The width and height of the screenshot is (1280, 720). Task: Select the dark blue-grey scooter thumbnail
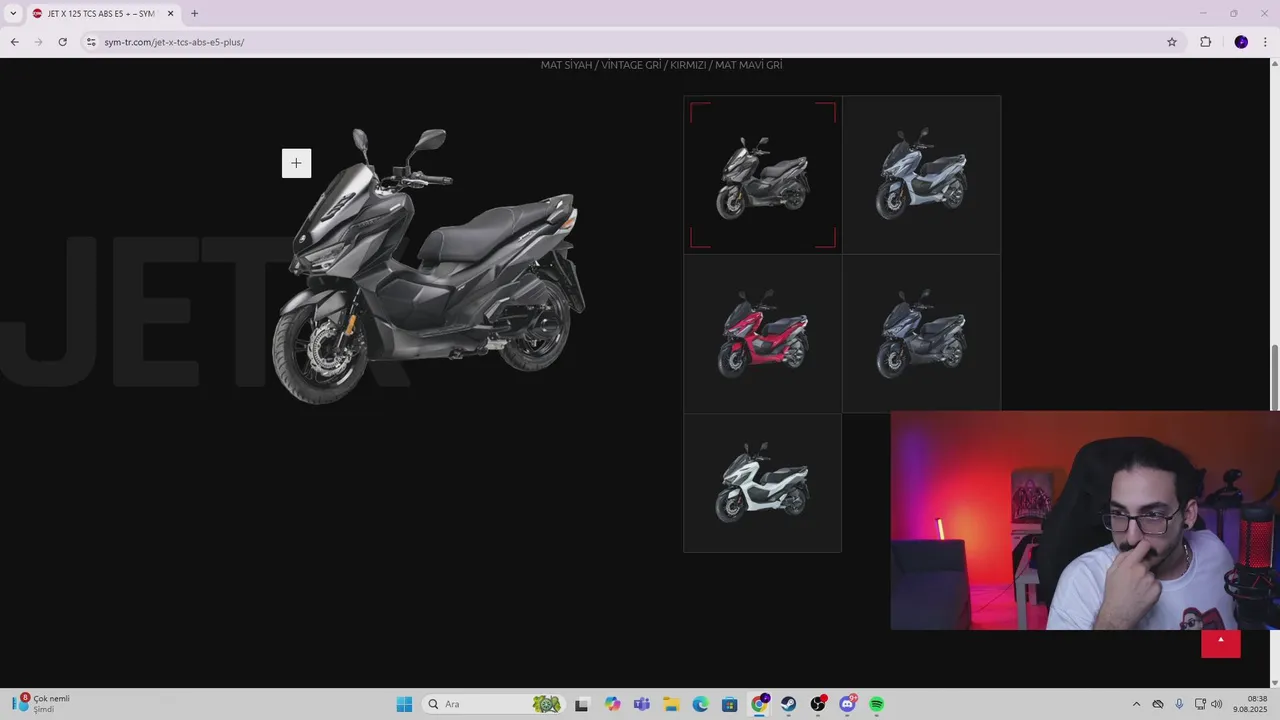(922, 334)
